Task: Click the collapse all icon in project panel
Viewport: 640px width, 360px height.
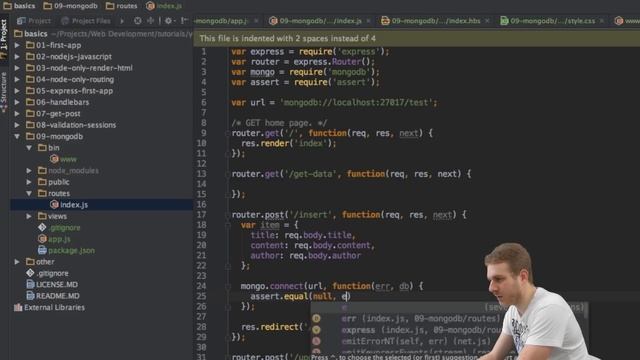Action: tap(151, 20)
